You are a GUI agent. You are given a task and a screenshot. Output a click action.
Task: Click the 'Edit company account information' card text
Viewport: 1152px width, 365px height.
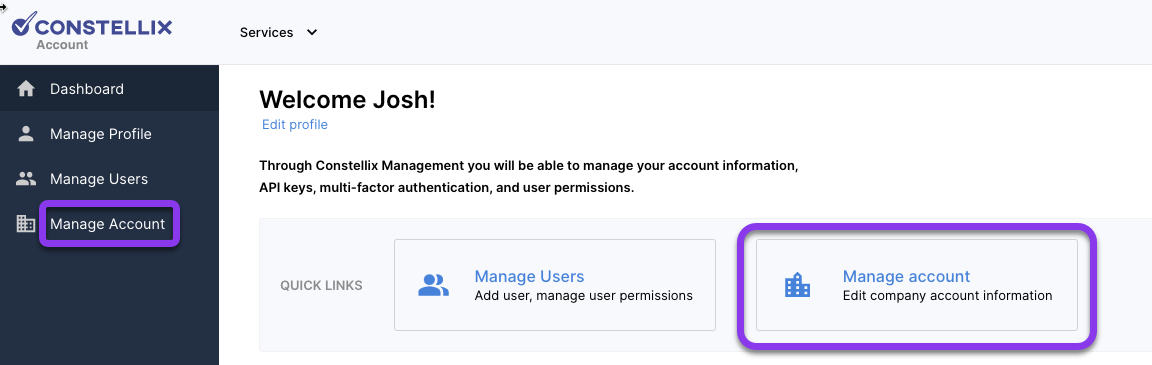[947, 296]
